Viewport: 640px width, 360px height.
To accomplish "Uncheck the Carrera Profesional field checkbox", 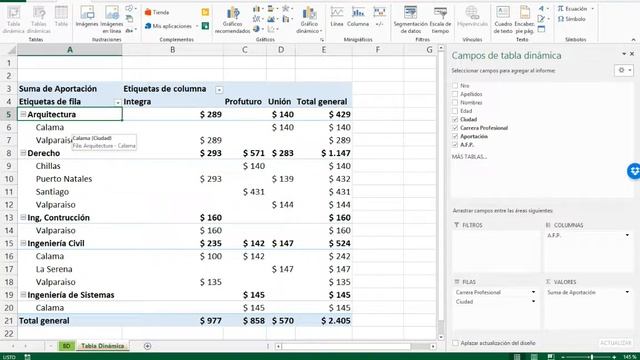I will pos(455,128).
